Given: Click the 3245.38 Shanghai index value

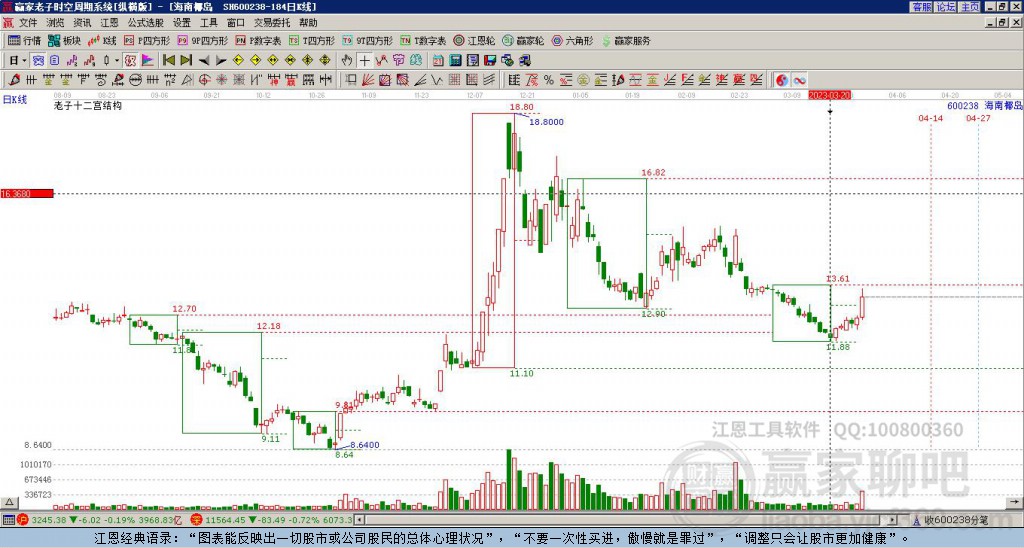Looking at the screenshot, I should coord(49,520).
